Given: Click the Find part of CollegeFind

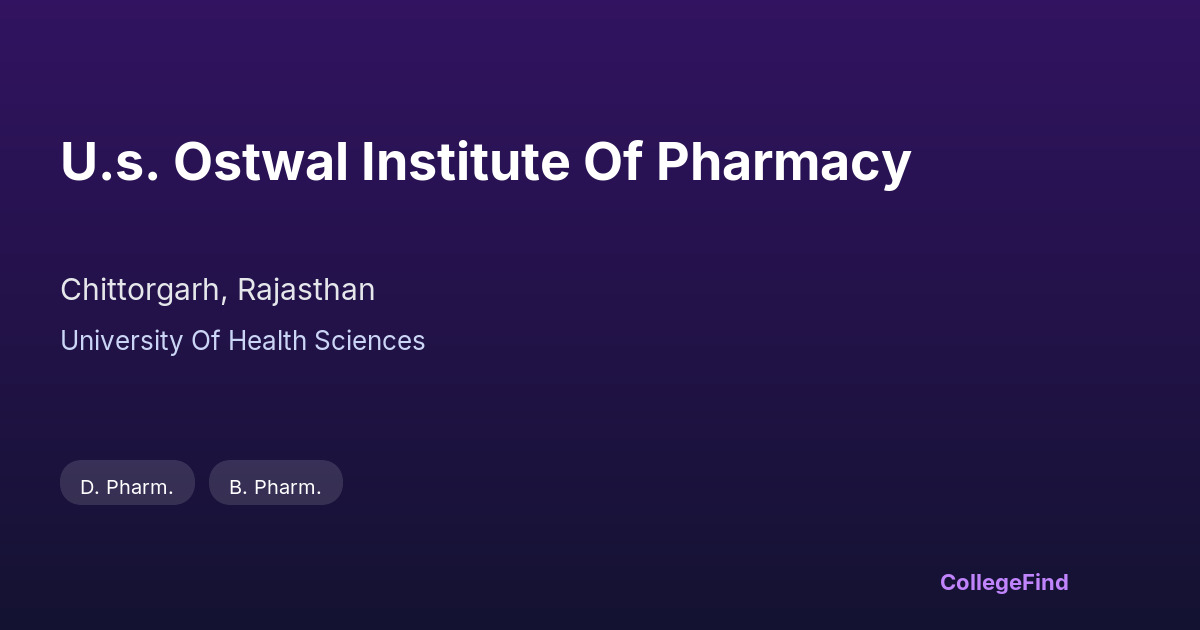Looking at the screenshot, I should click(1045, 582).
